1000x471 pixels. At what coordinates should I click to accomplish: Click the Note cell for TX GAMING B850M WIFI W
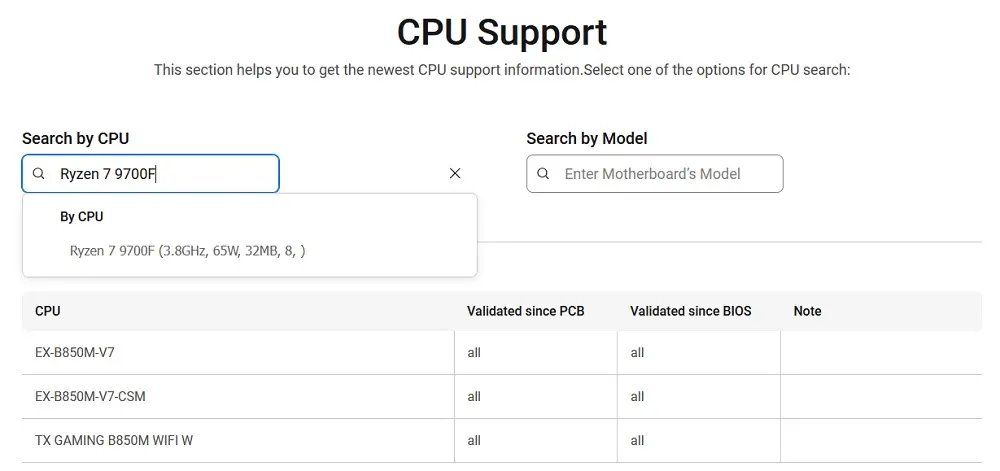click(x=880, y=441)
